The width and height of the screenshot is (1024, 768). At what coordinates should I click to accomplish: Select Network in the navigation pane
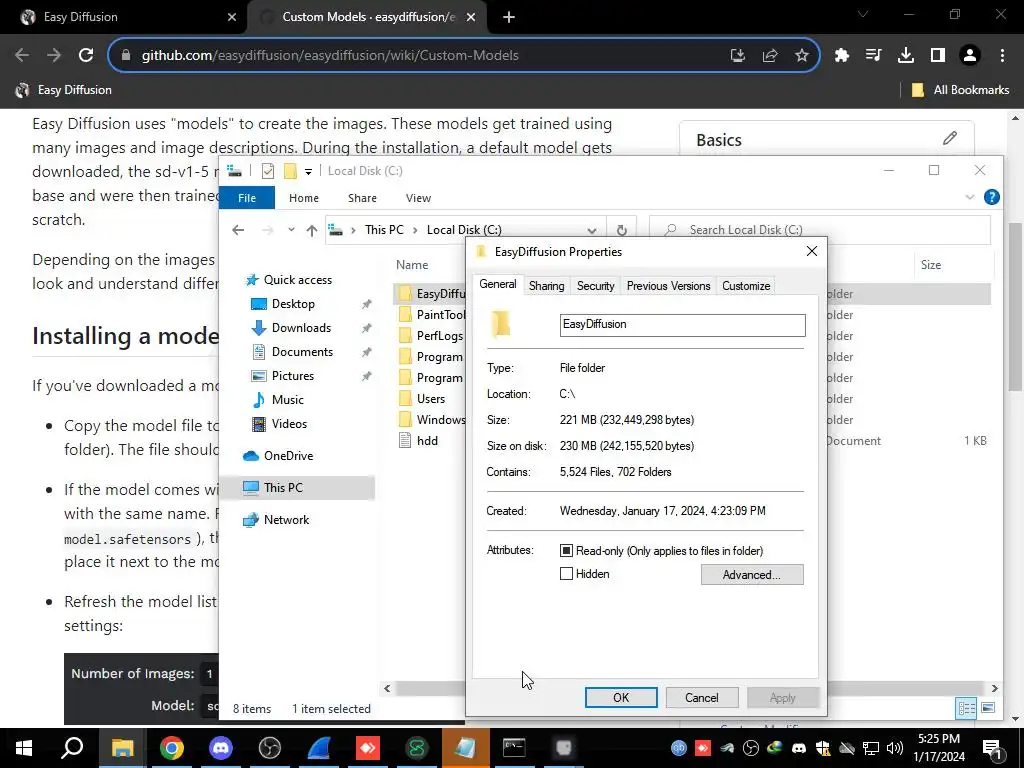coord(286,520)
